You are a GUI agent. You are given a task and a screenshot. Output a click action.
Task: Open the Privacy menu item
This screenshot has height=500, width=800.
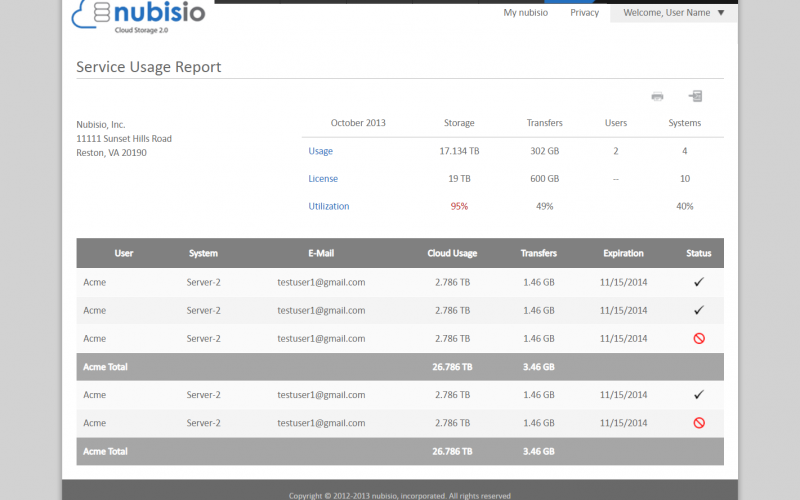click(x=584, y=13)
